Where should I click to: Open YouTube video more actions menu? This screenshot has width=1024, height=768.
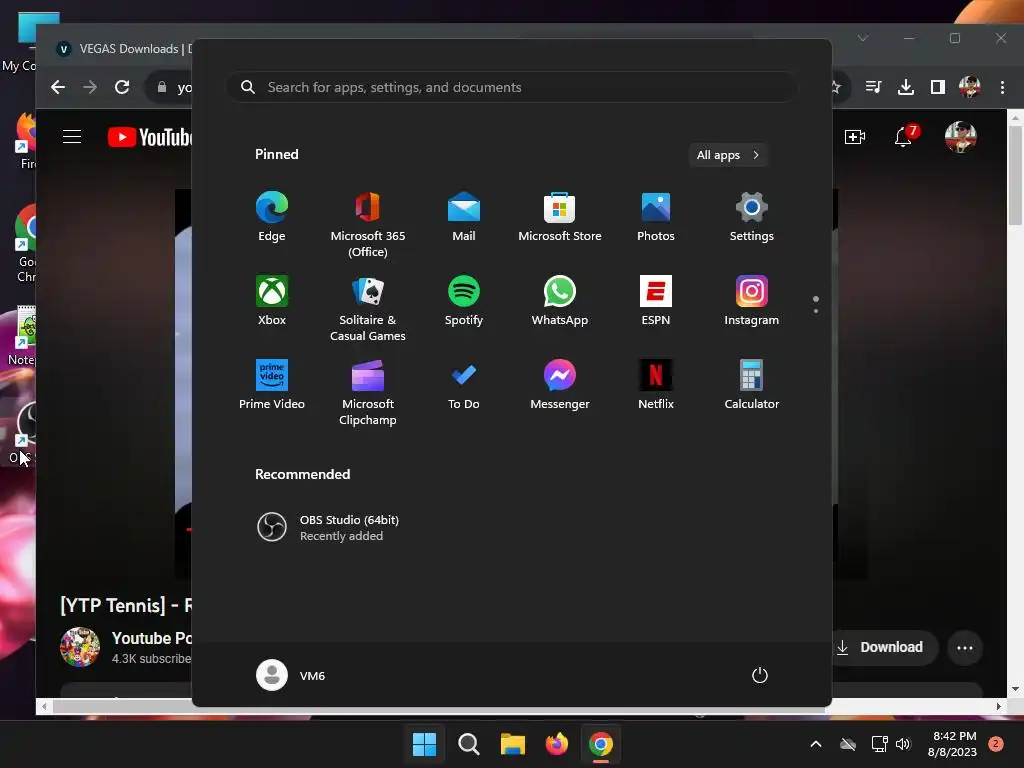pyautogui.click(x=965, y=647)
